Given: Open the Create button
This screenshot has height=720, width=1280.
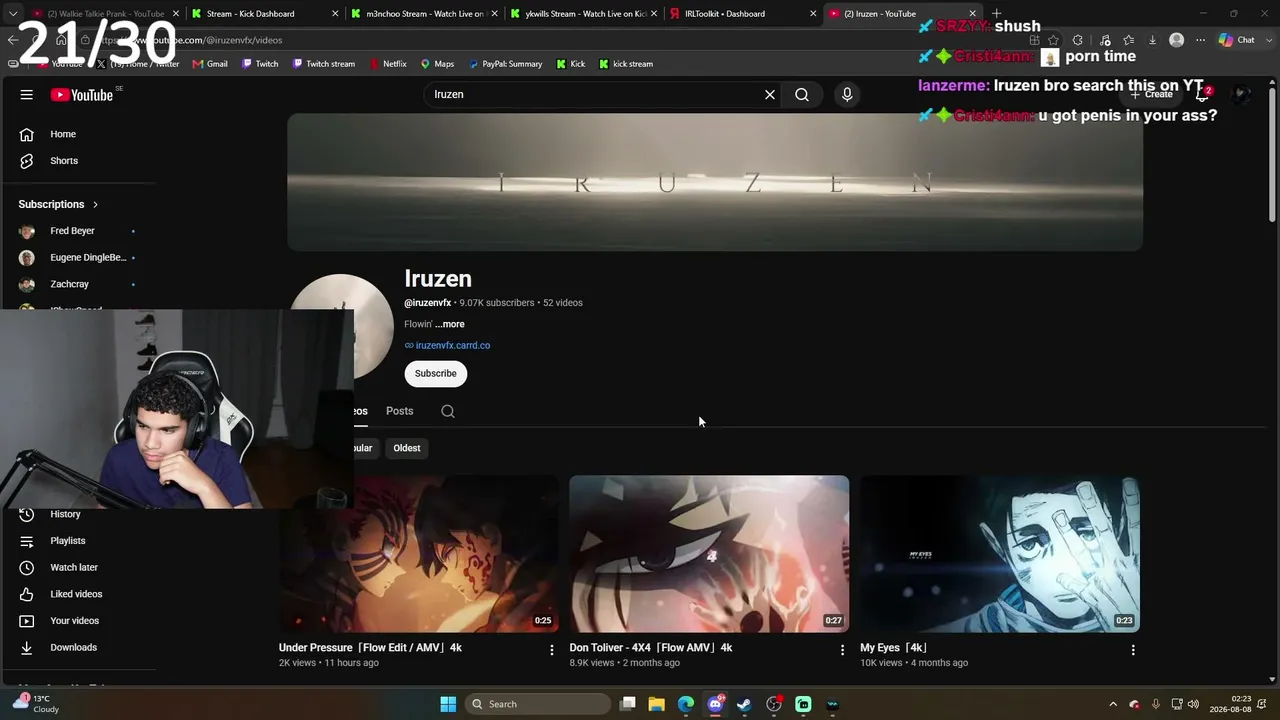Looking at the screenshot, I should point(1151,94).
